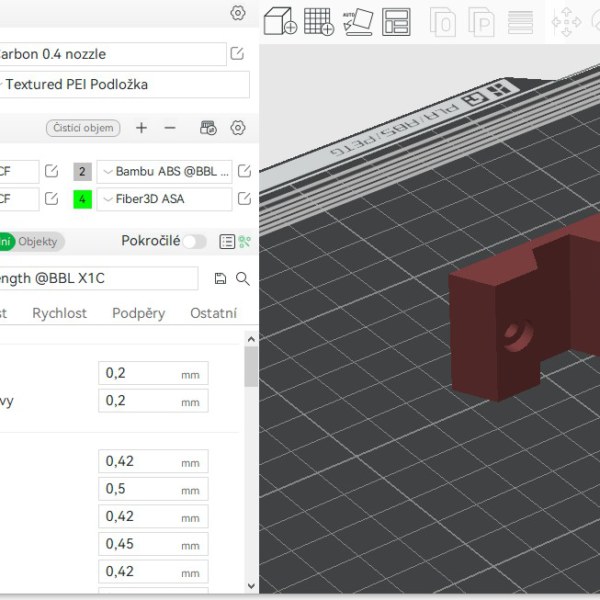This screenshot has height=600, width=600.
Task: Search settings using the magnifier icon
Action: pyautogui.click(x=242, y=279)
